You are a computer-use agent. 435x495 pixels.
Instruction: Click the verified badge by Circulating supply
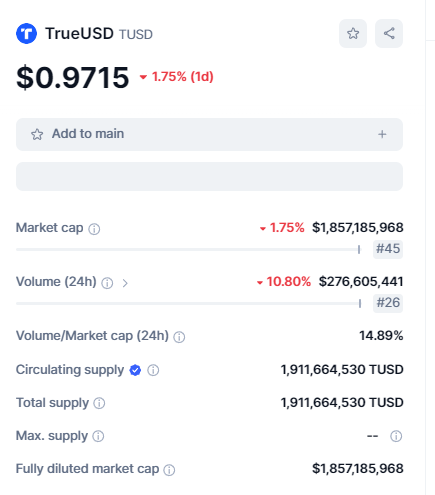click(135, 370)
